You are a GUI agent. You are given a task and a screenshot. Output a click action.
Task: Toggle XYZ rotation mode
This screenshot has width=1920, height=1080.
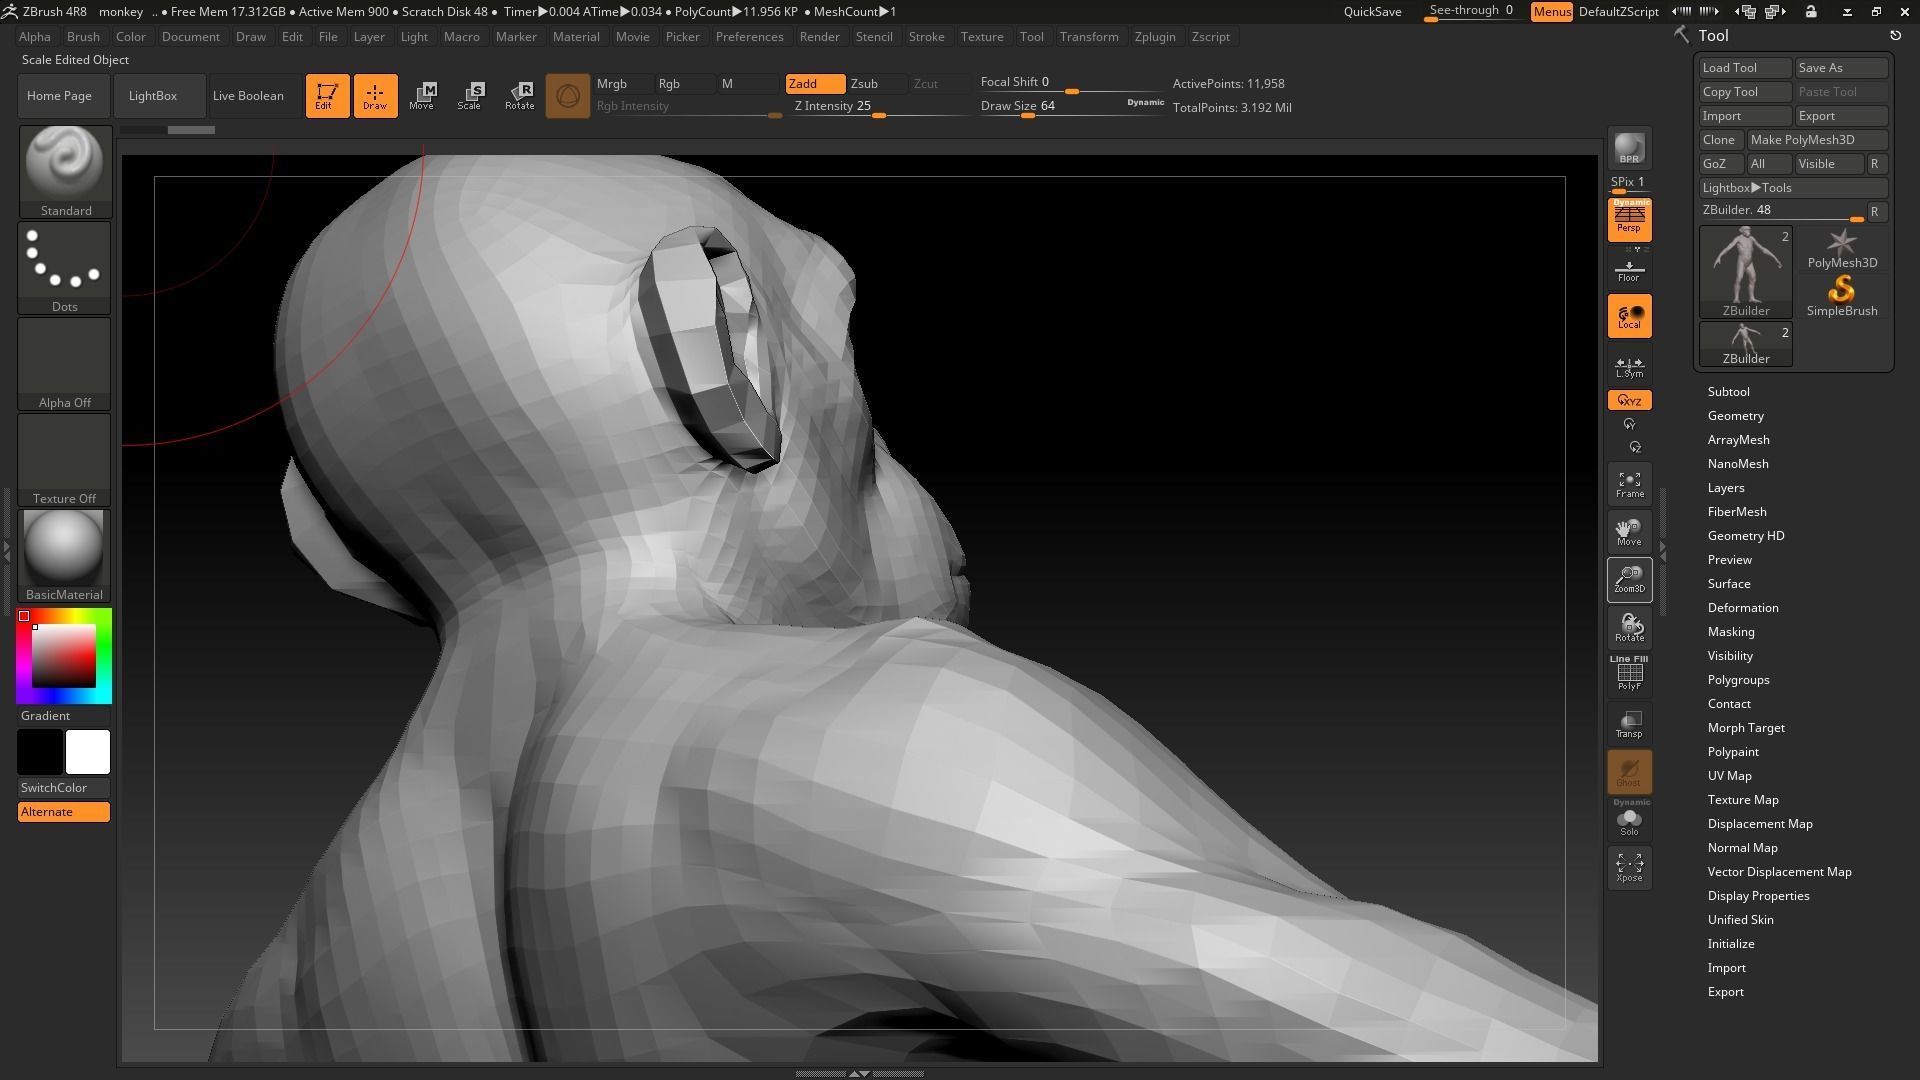(1629, 400)
